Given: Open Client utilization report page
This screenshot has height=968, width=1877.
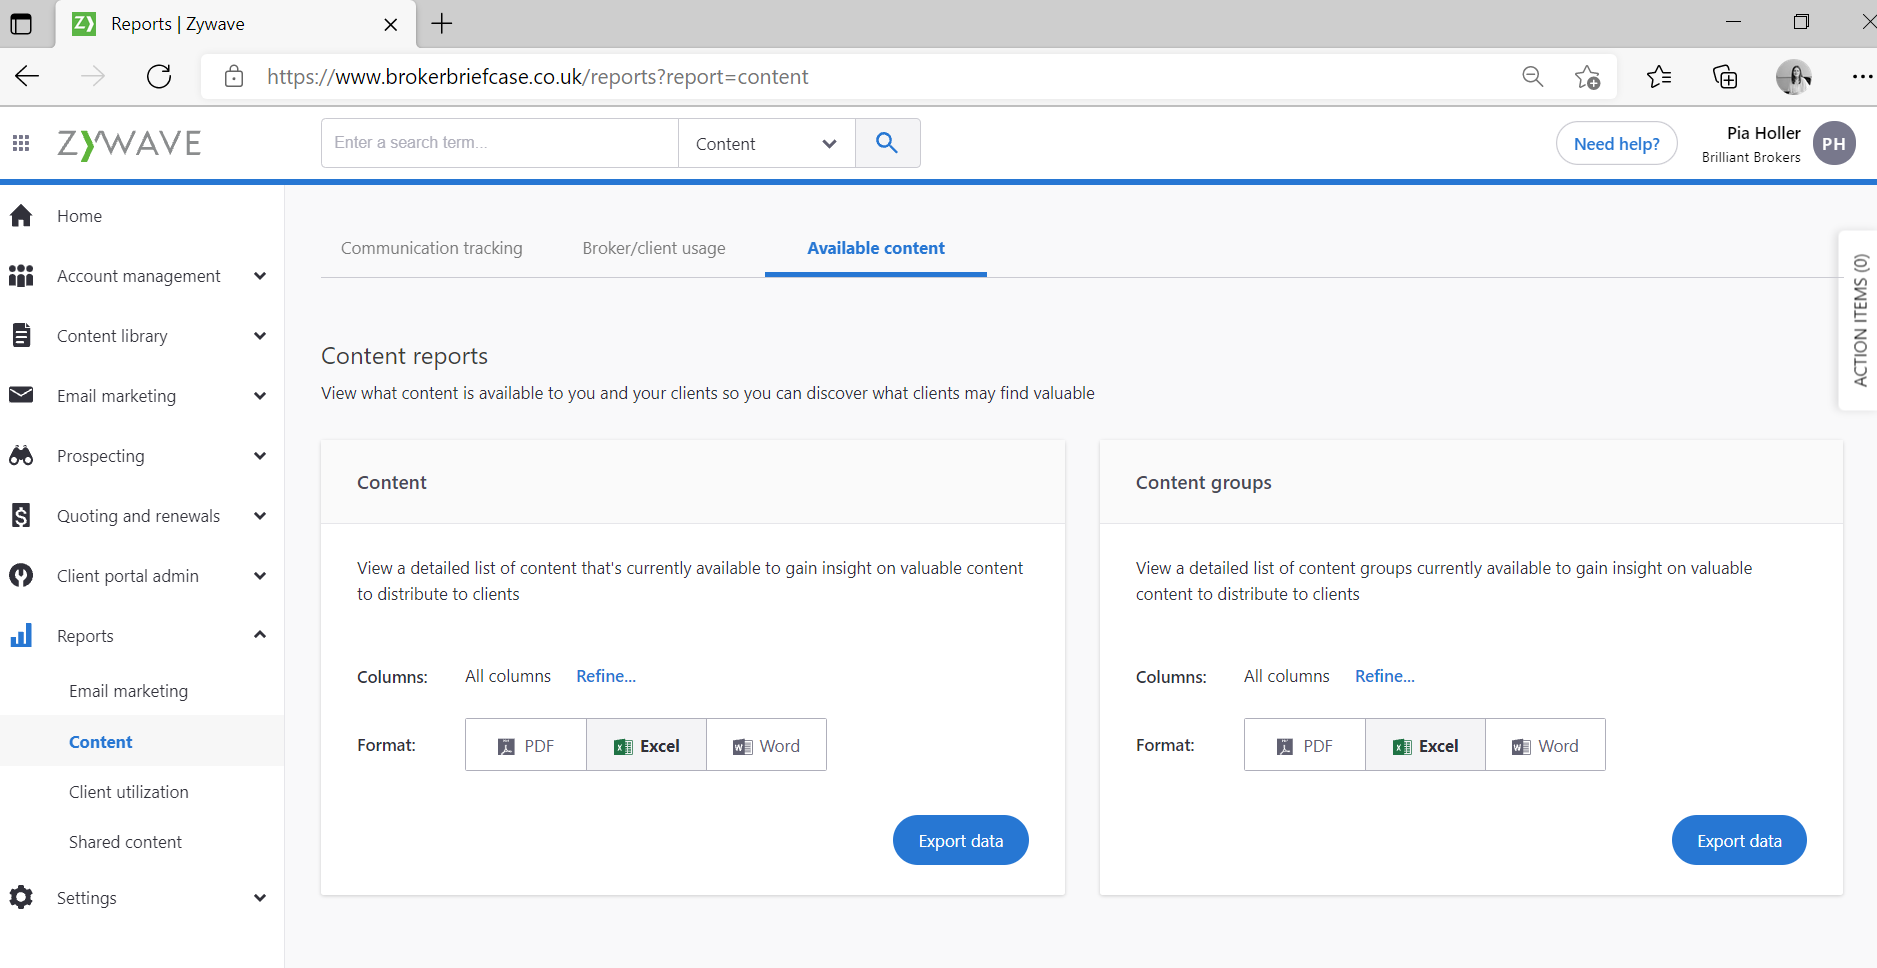Looking at the screenshot, I should [128, 791].
